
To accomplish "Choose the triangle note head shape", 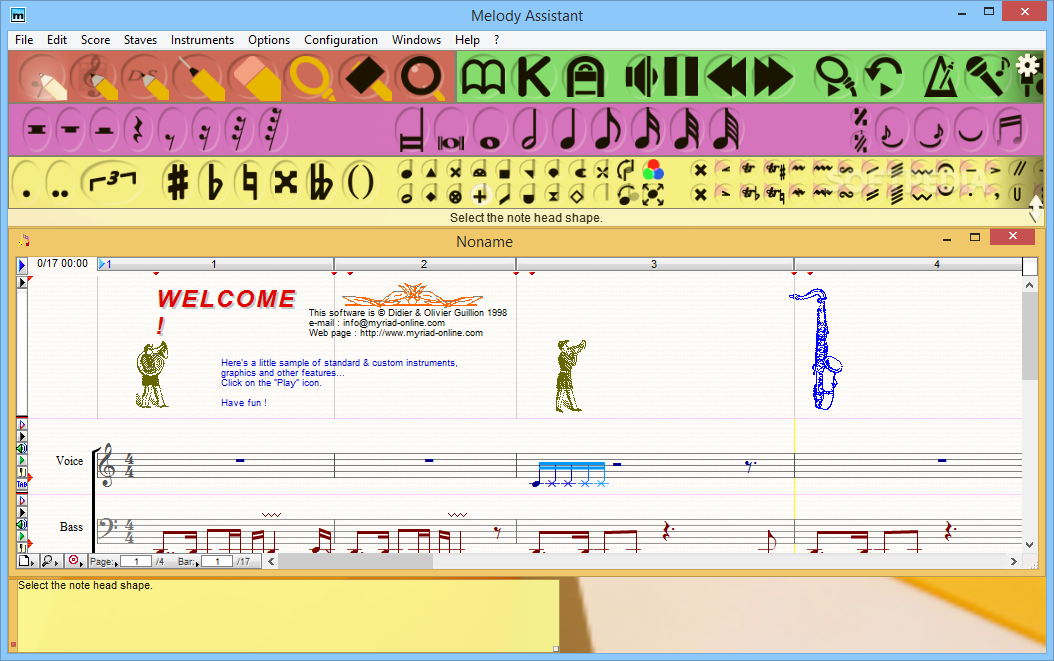I will (x=430, y=171).
